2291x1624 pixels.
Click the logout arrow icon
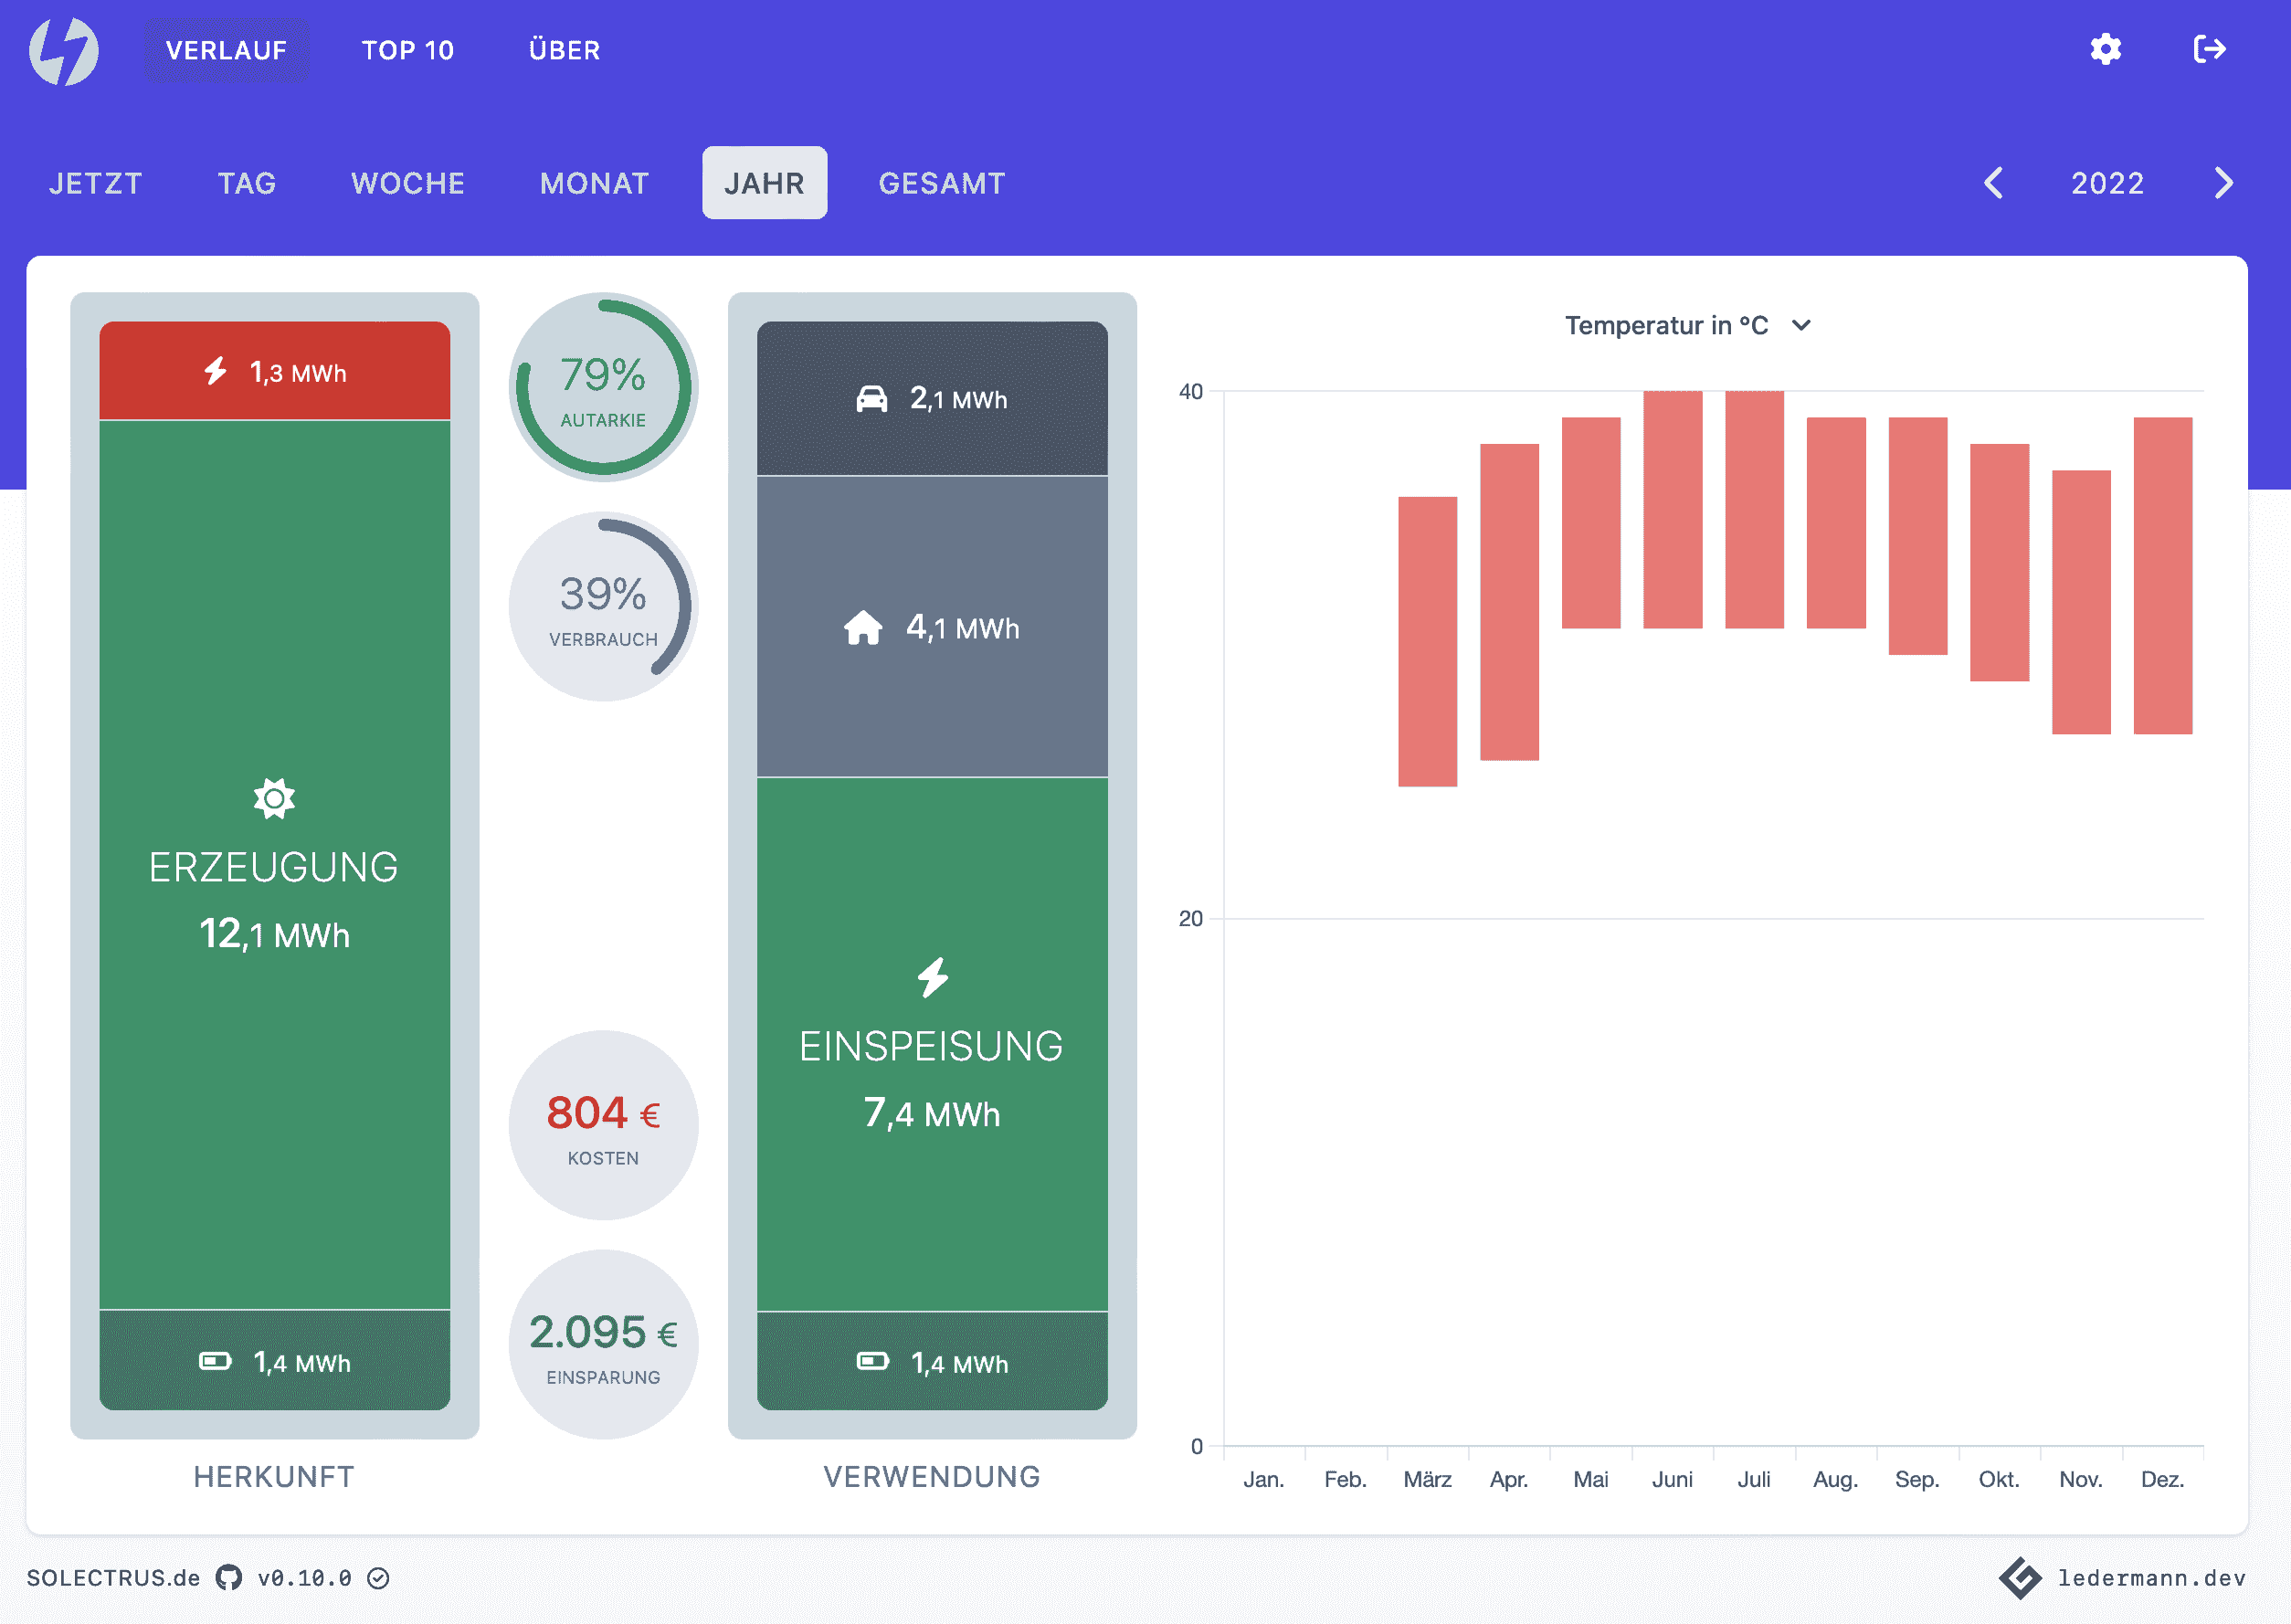coord(2209,49)
